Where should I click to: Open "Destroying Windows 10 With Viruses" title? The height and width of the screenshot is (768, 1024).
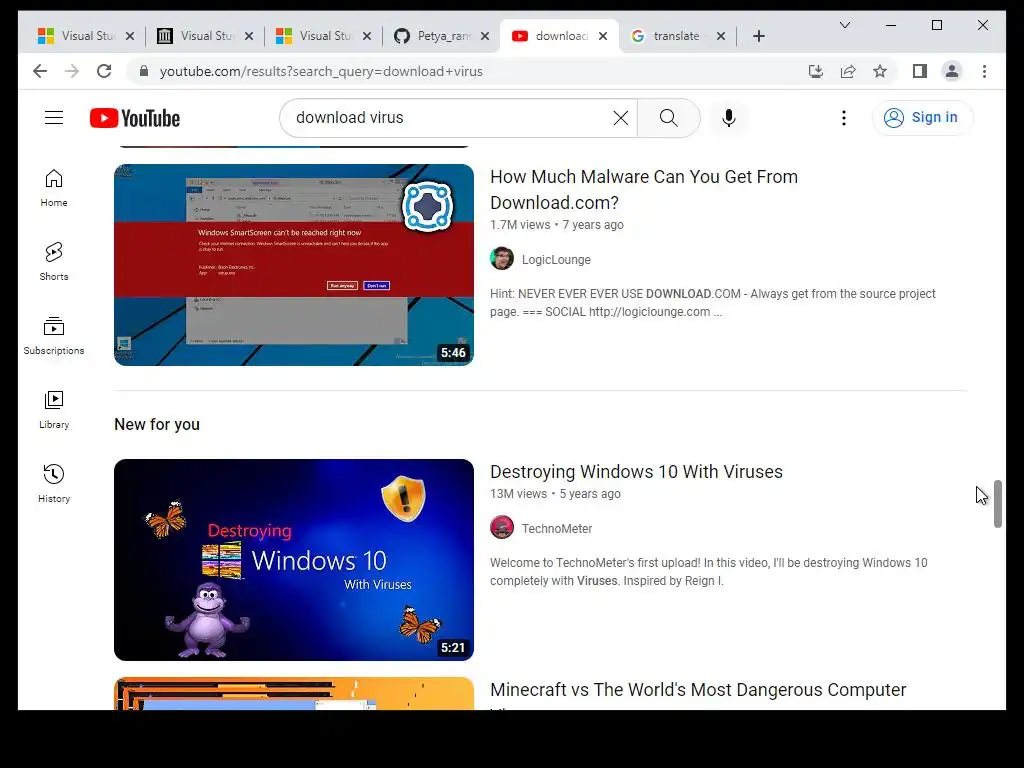[636, 472]
